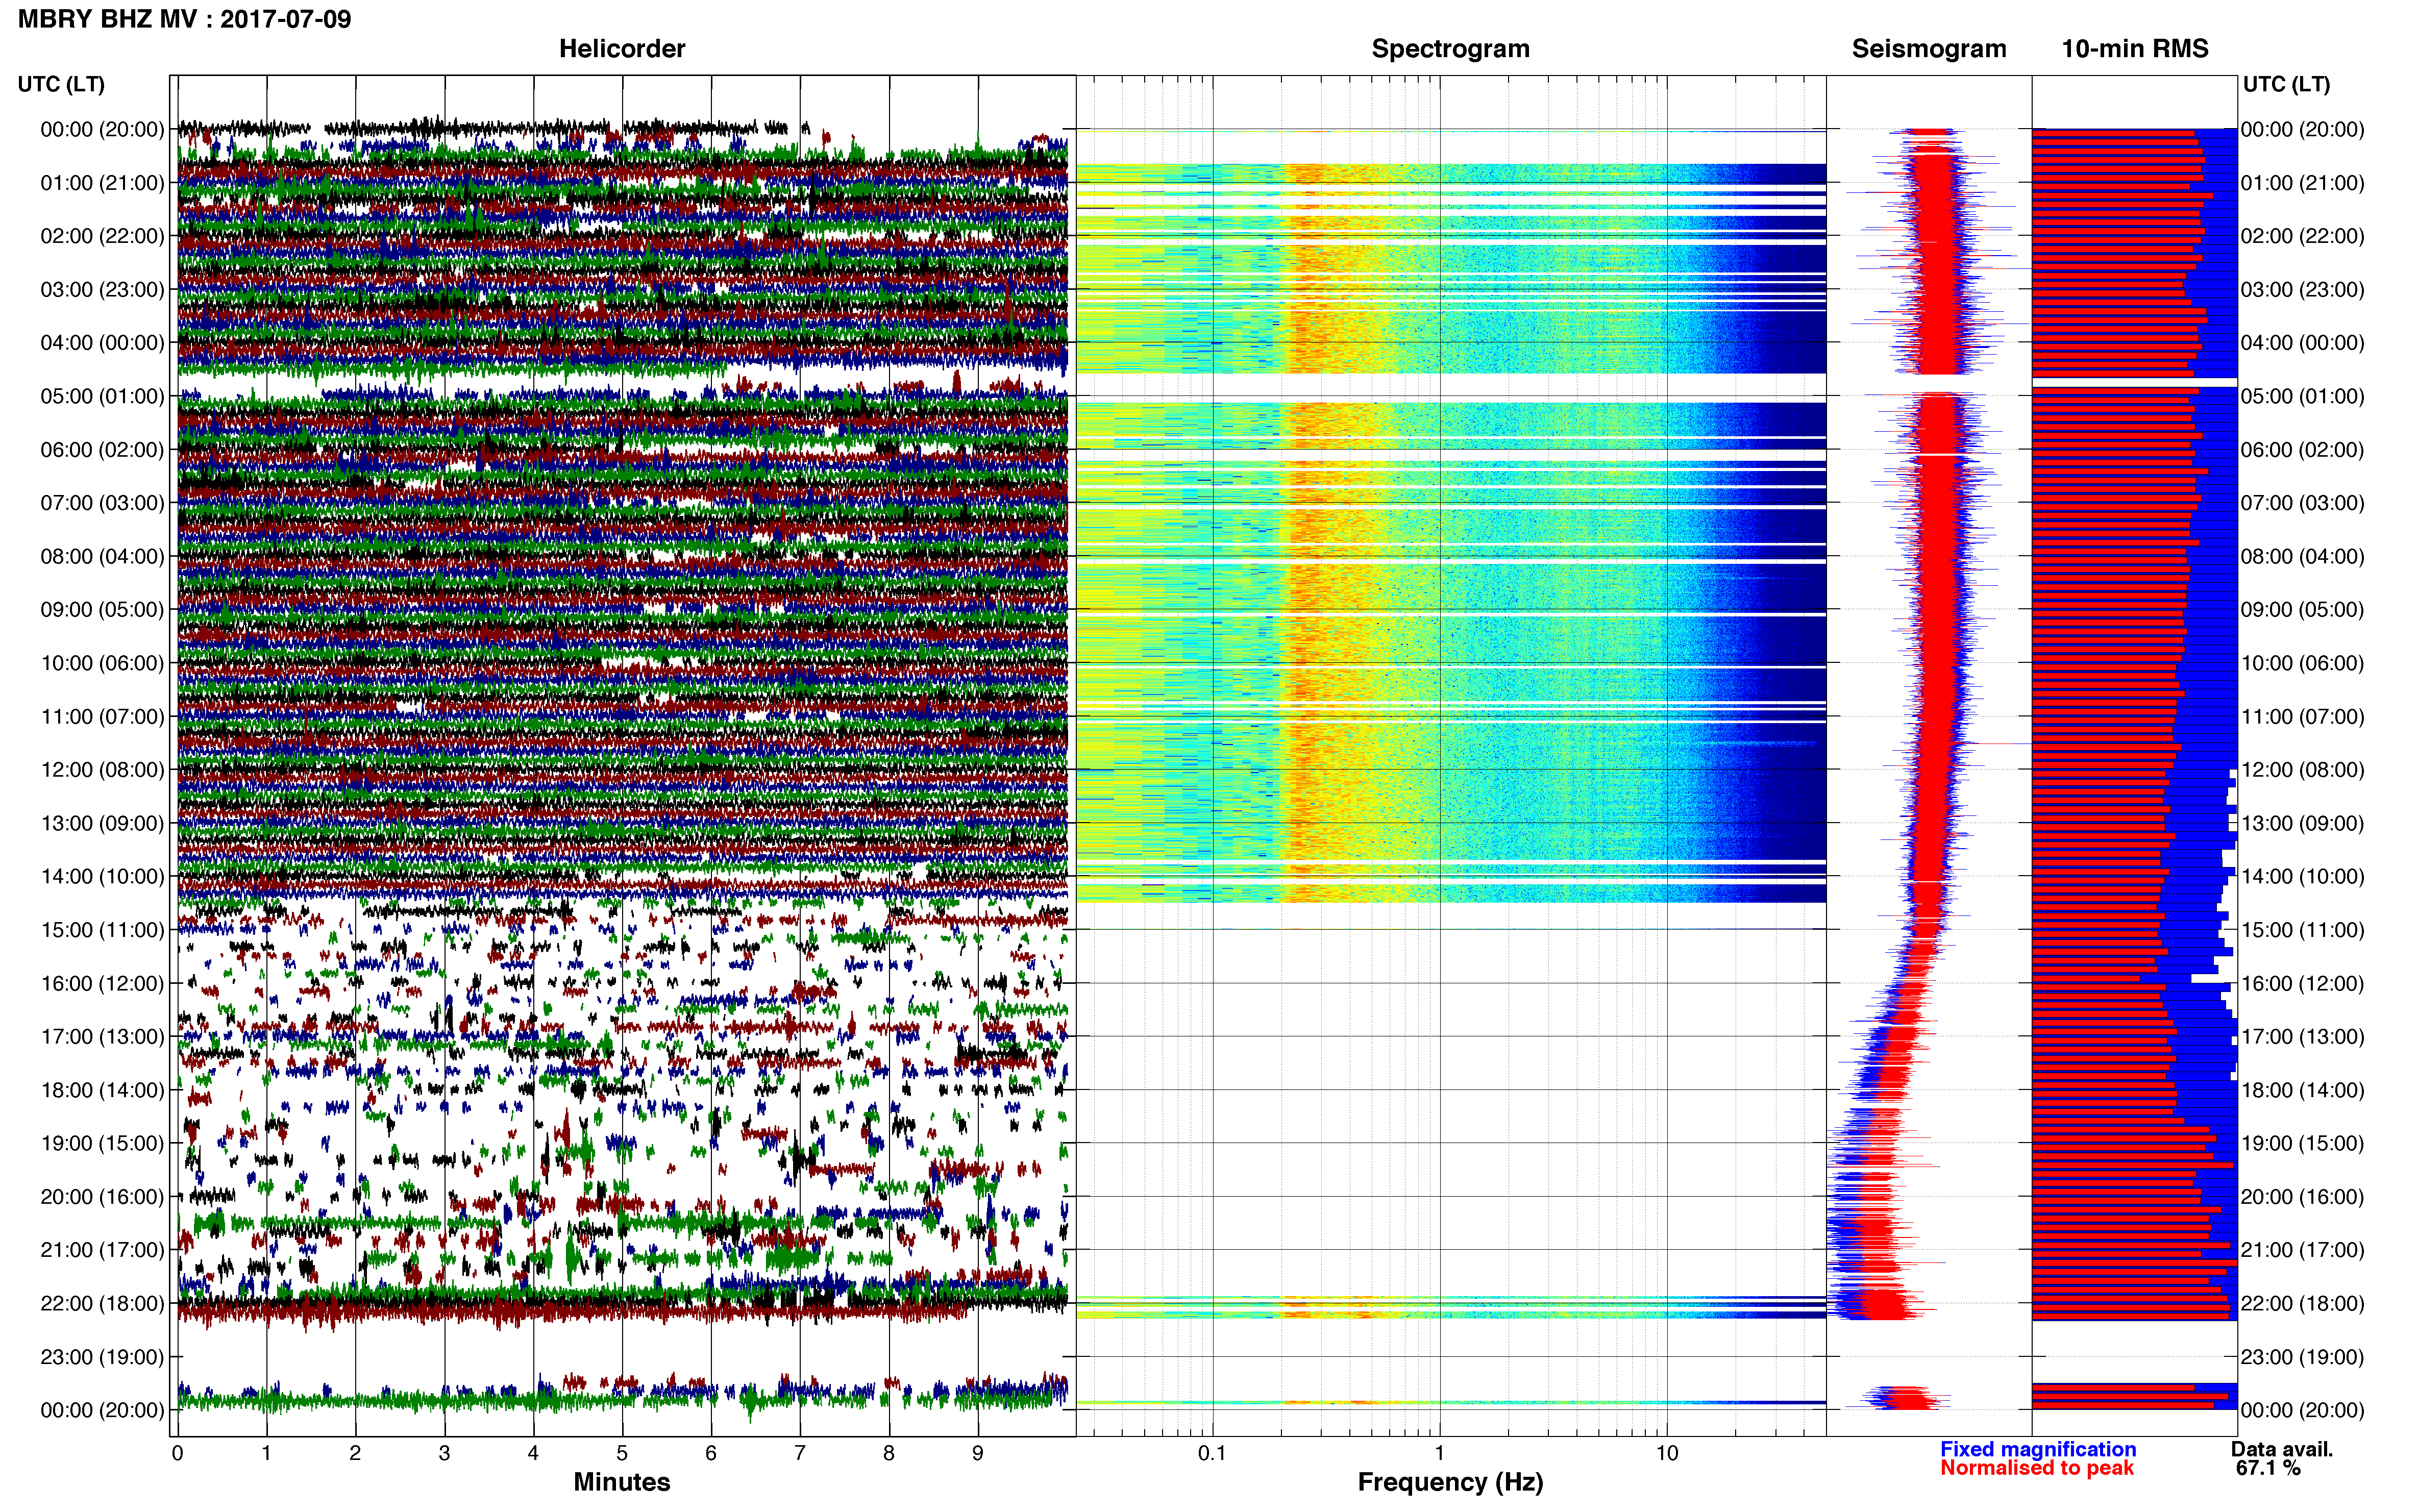Pick tick '5' on the Minutes axis
This screenshot has width=2419, height=1512.
622,1454
